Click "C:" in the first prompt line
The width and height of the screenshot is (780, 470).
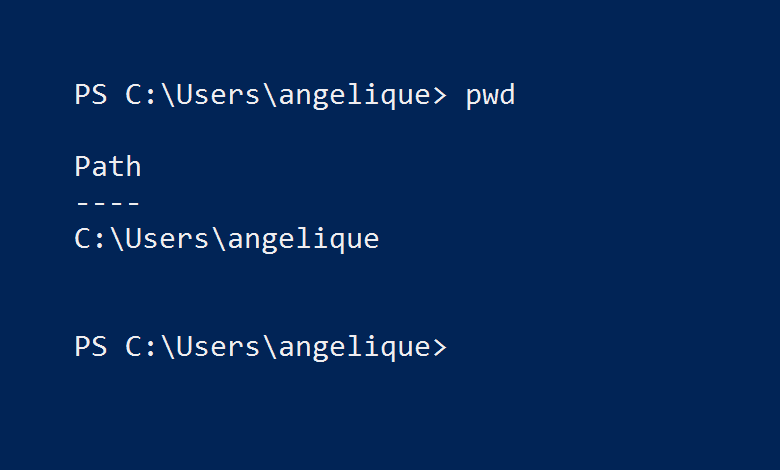click(141, 94)
